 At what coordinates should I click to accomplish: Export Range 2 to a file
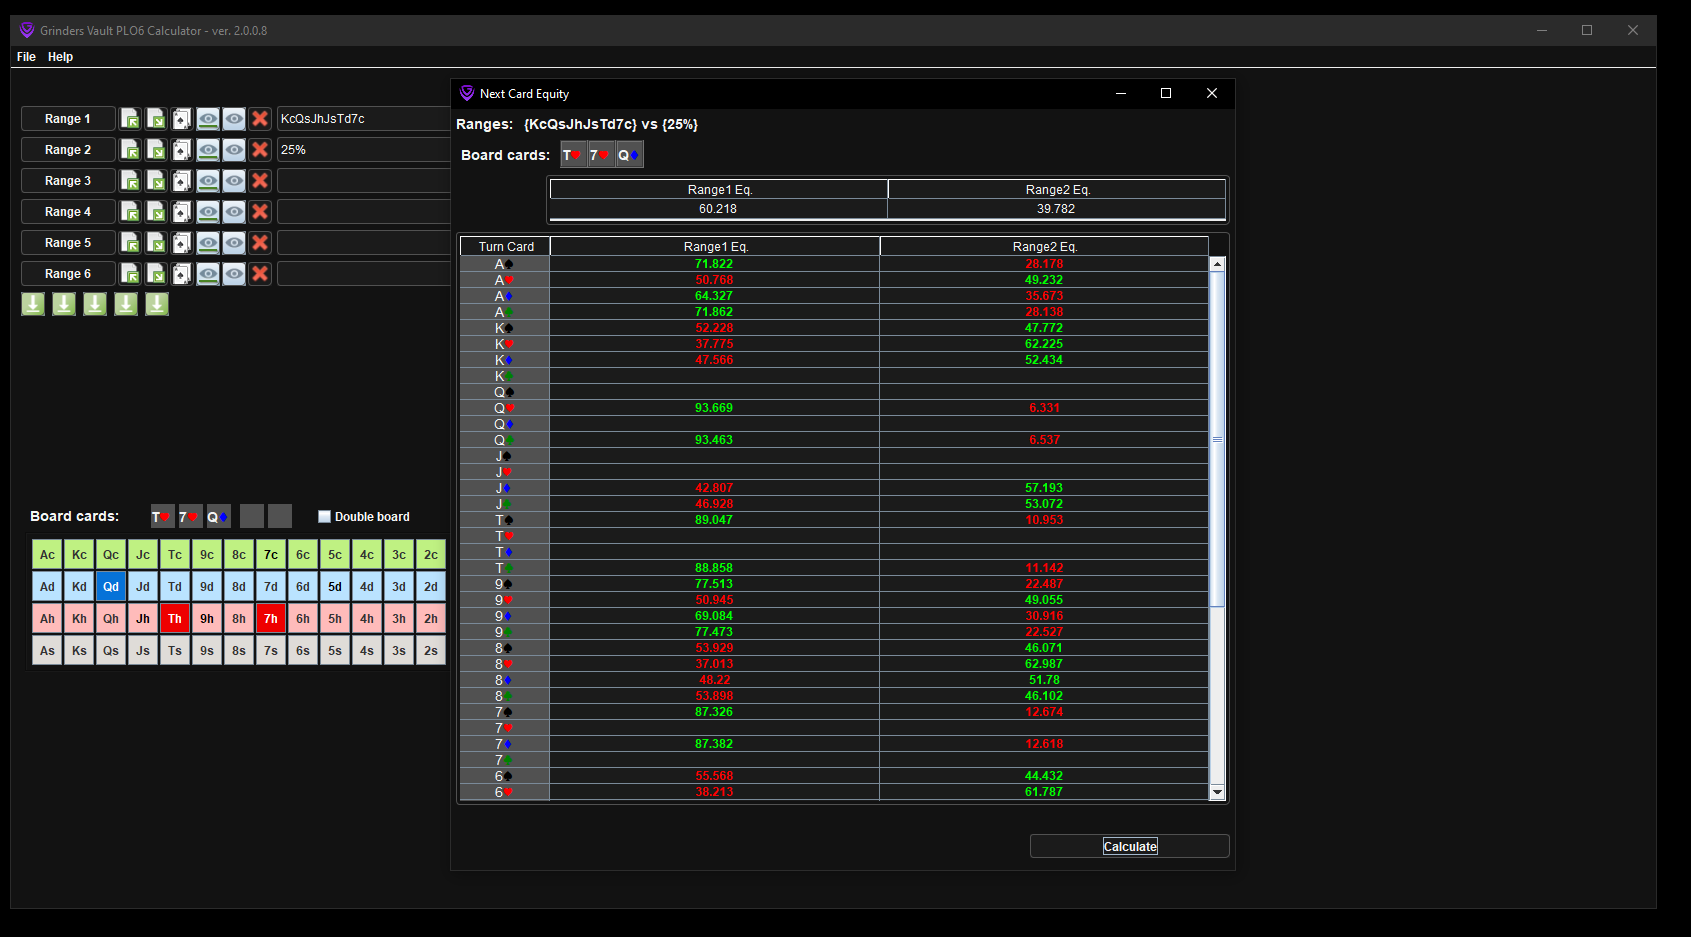(x=156, y=149)
